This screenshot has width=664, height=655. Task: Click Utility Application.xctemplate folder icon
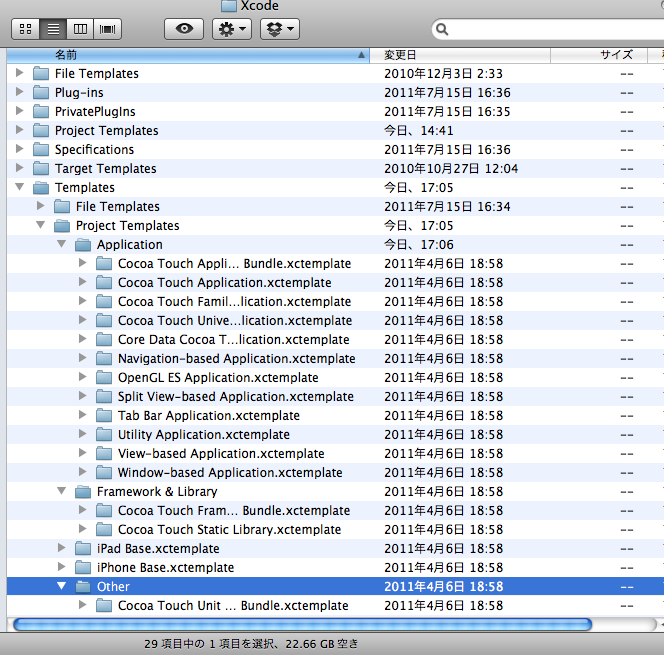[104, 434]
